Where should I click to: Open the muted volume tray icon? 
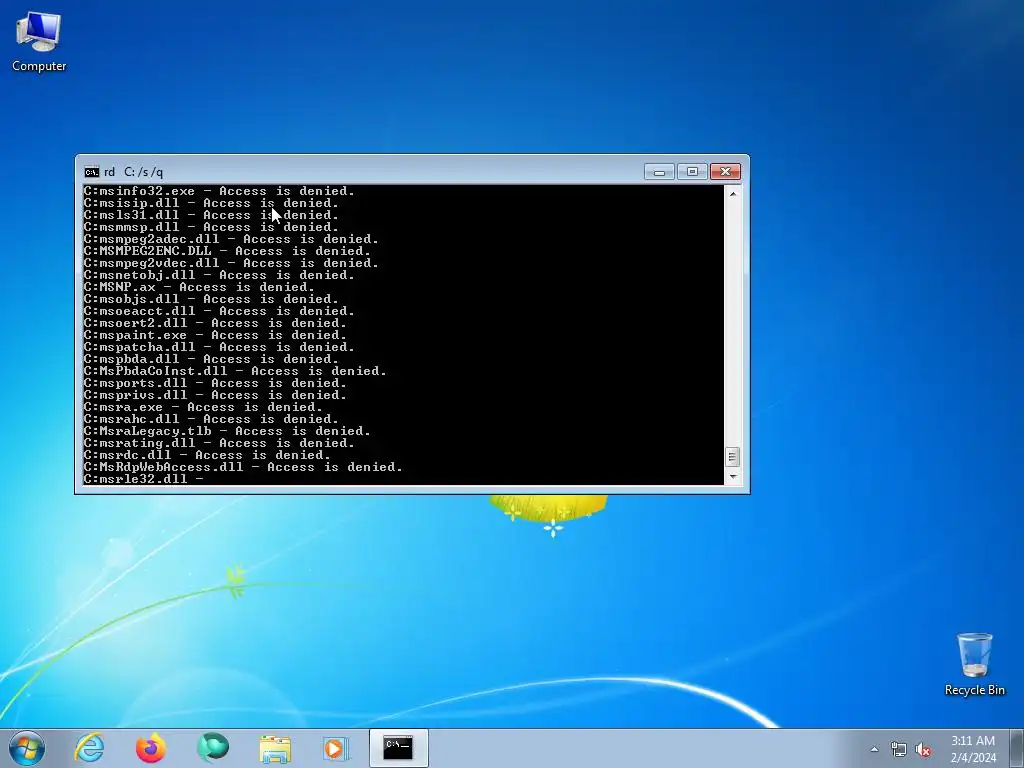pos(923,749)
